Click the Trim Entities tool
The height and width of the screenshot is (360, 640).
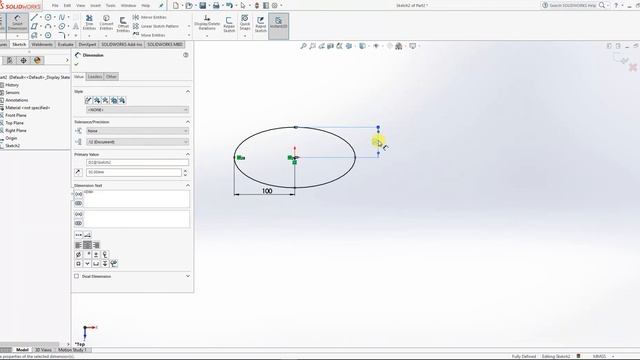[89, 23]
